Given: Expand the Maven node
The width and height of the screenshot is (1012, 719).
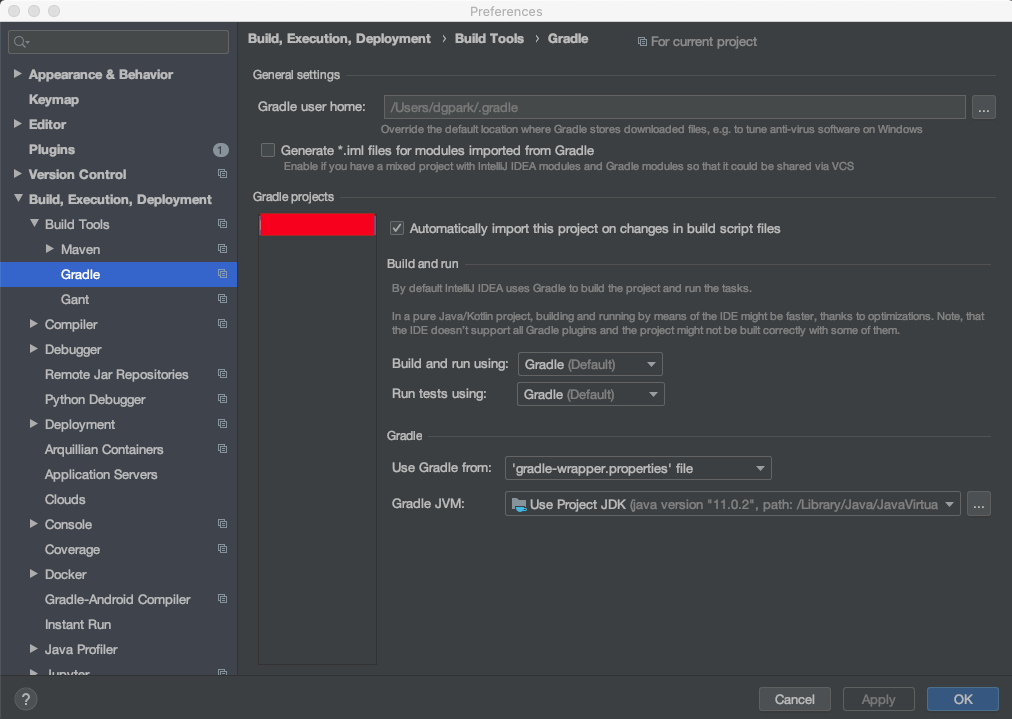Looking at the screenshot, I should coord(50,248).
